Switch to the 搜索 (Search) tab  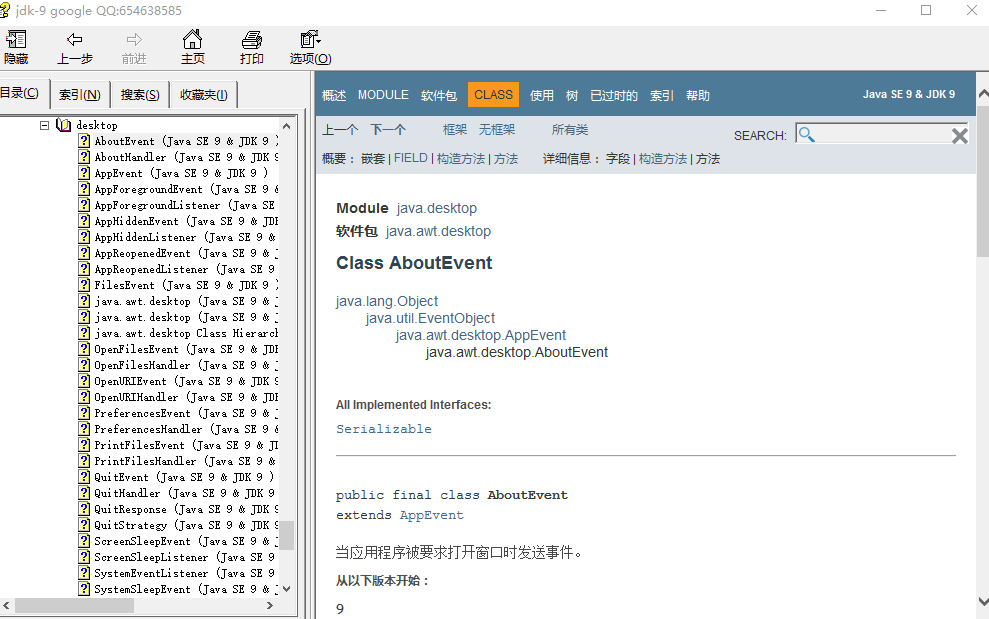point(140,95)
